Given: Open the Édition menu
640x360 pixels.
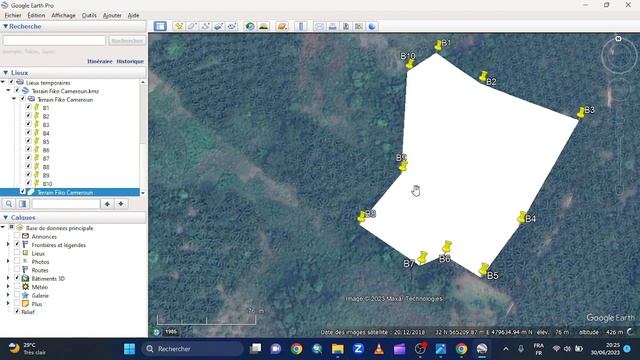Looking at the screenshot, I should (x=36, y=15).
